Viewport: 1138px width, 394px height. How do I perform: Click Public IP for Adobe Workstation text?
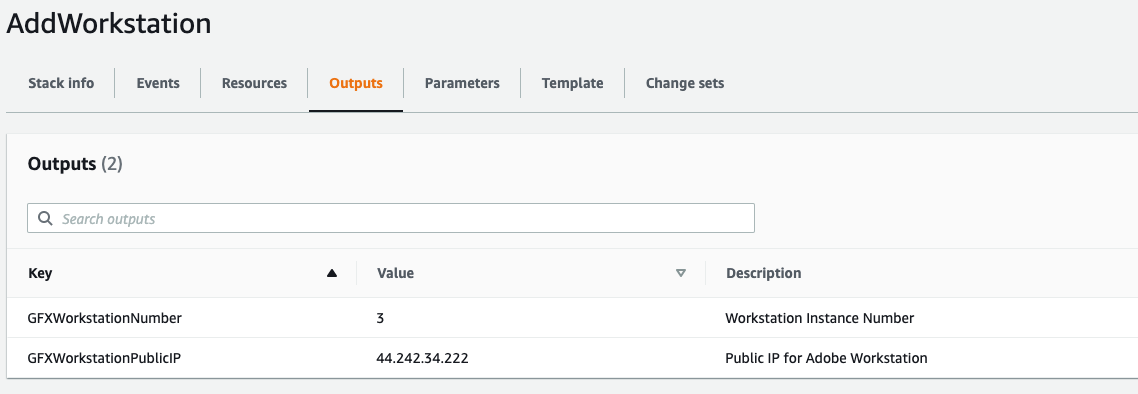(826, 358)
